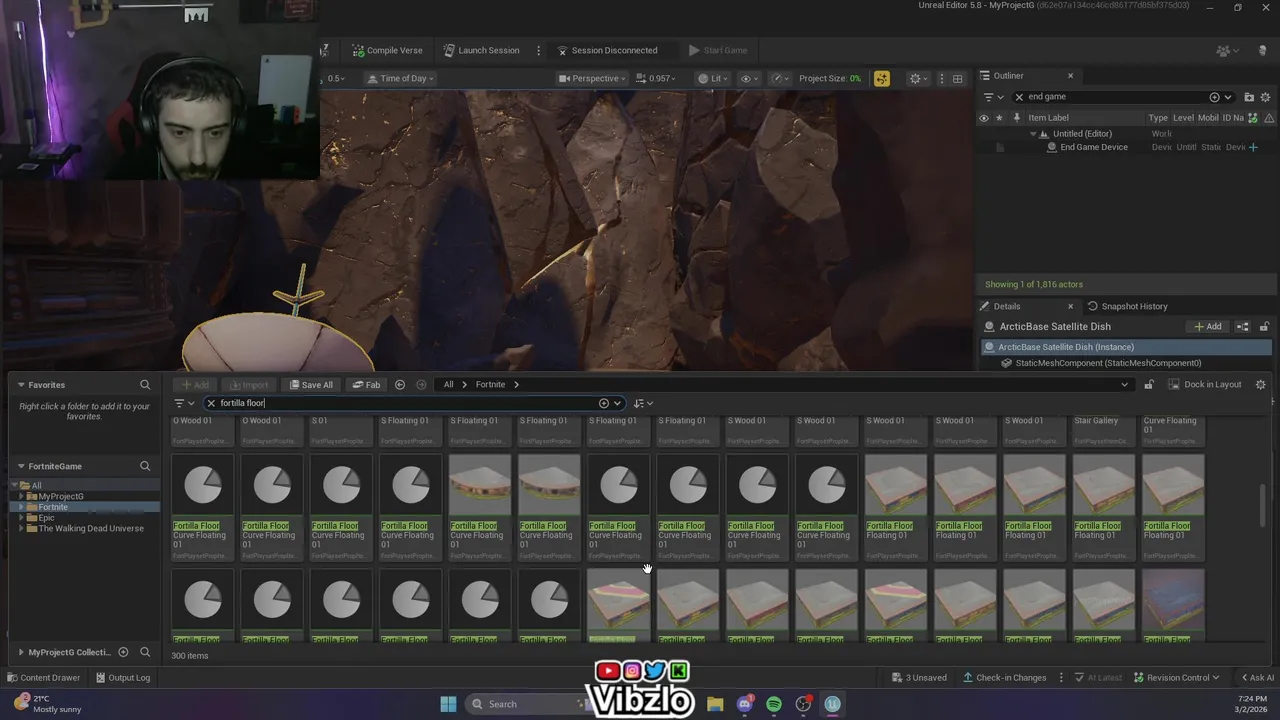Open the Lit view mode dropdown
The width and height of the screenshot is (1280, 720).
(x=713, y=78)
